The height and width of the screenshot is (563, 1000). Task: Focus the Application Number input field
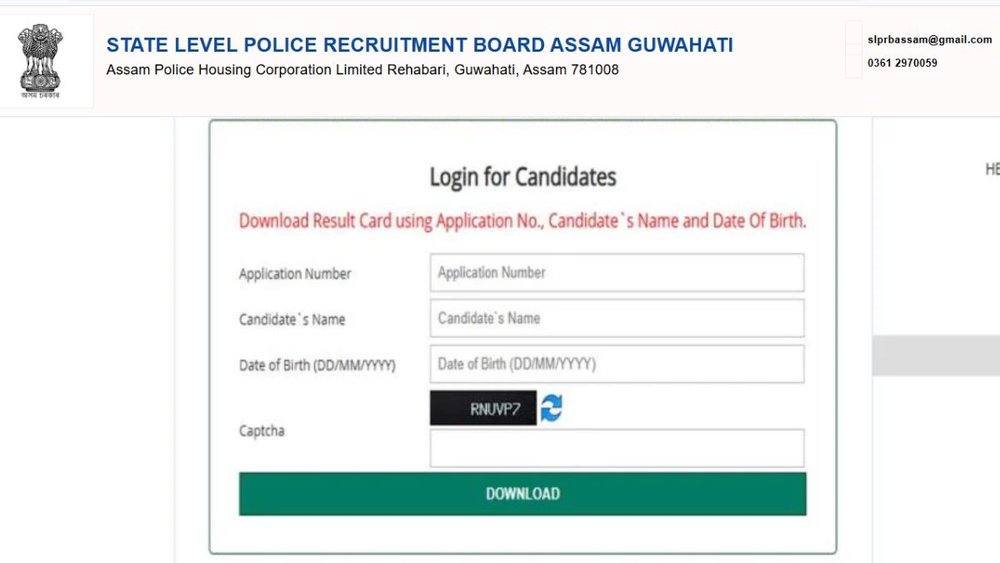(616, 272)
